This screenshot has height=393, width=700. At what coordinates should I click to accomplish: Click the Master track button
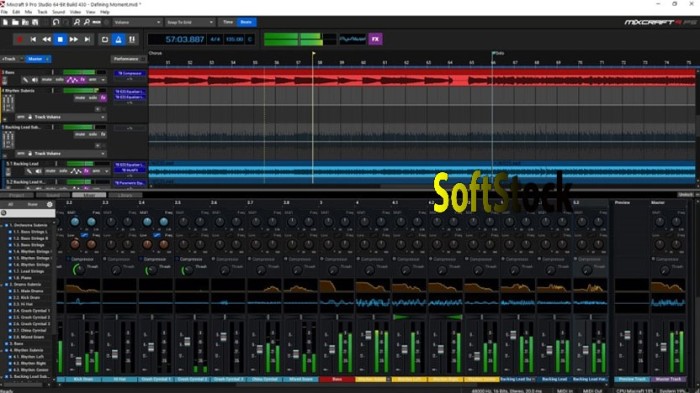[x=38, y=59]
